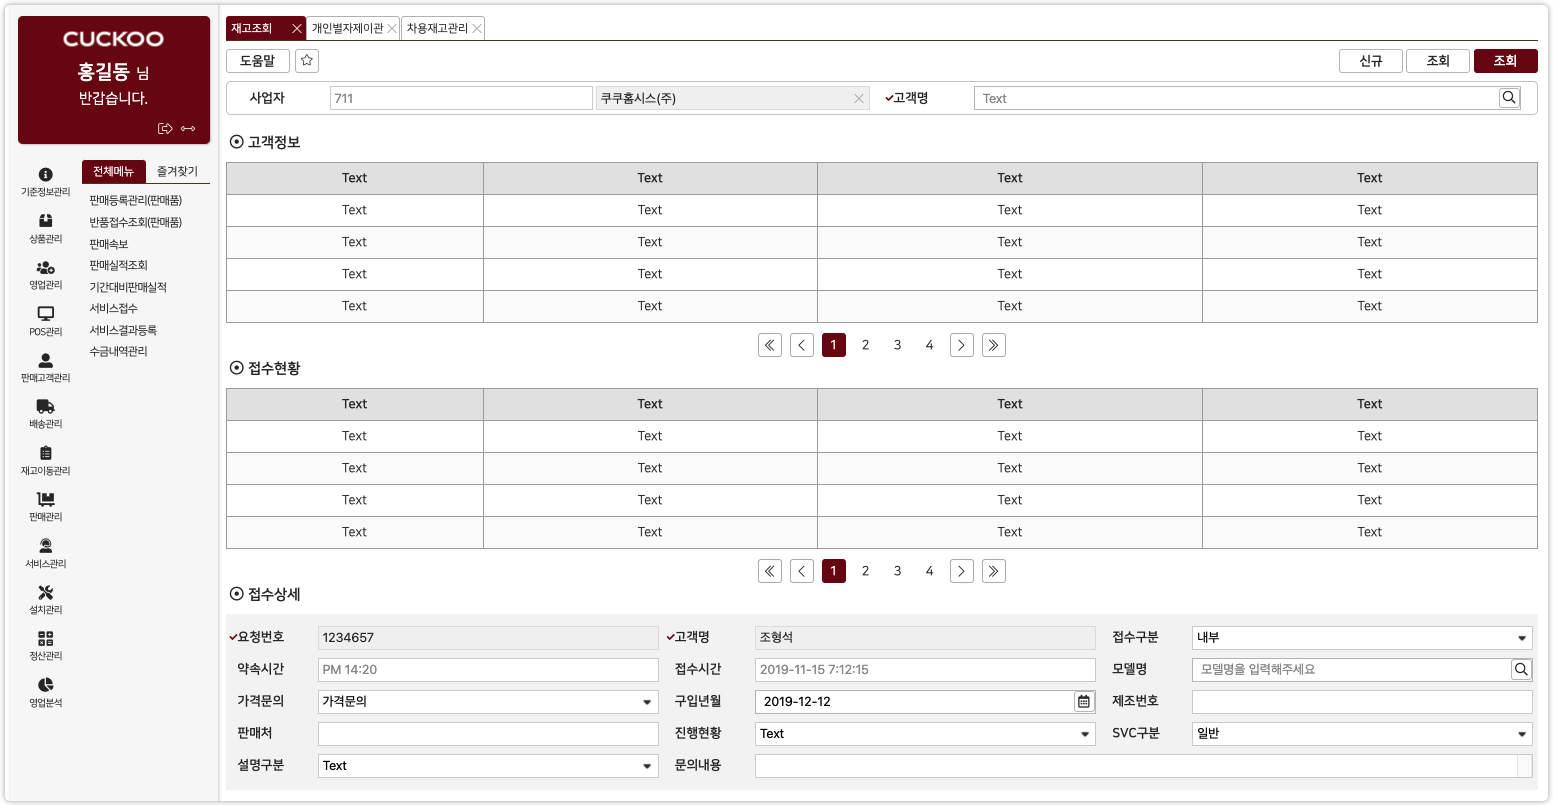The image size is (1553, 806).
Task: Click the 영업관리 people icon
Action: (45, 265)
